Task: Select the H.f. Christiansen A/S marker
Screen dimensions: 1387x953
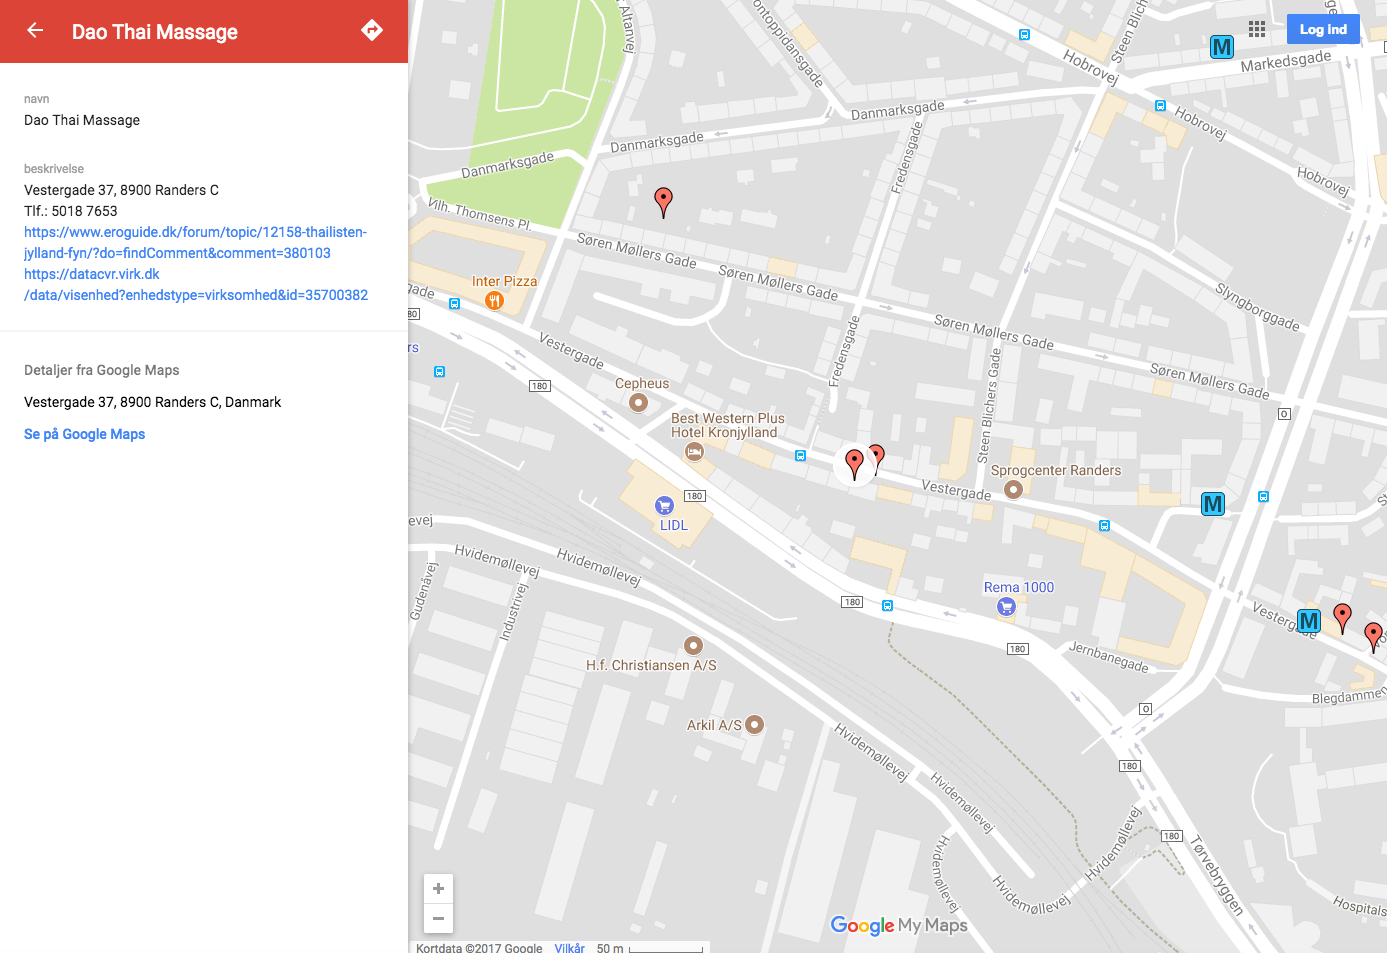Action: tap(693, 645)
